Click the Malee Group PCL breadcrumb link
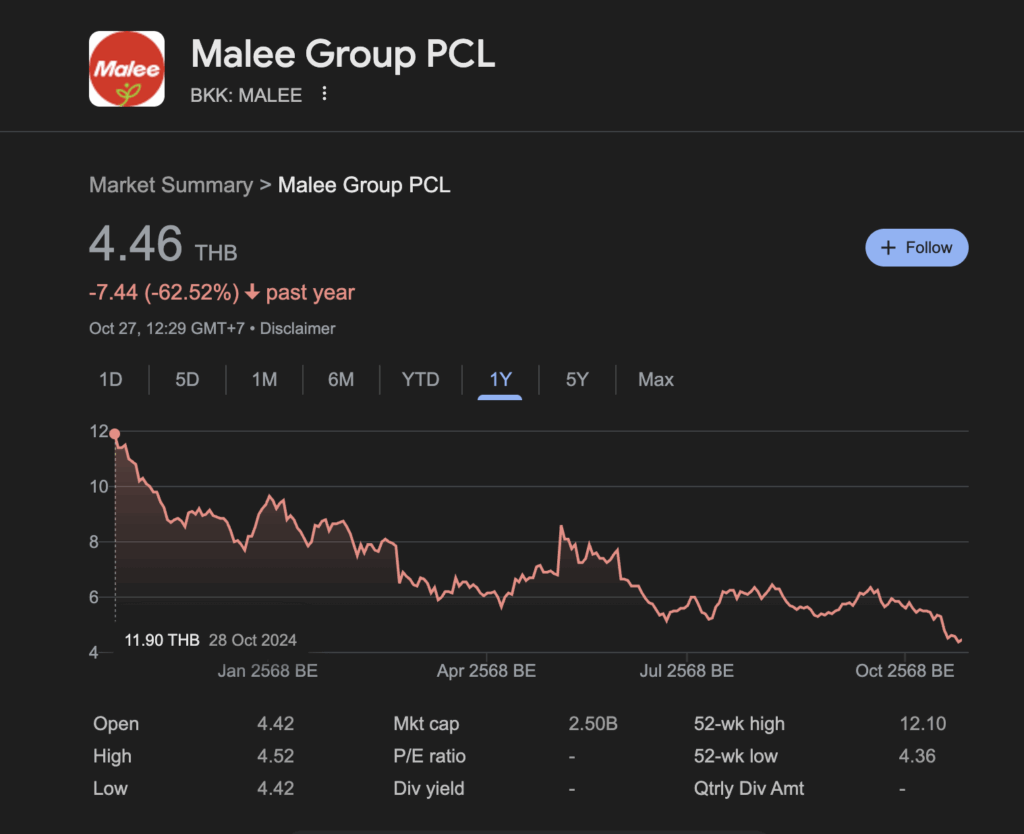Image resolution: width=1024 pixels, height=834 pixels. click(x=364, y=185)
